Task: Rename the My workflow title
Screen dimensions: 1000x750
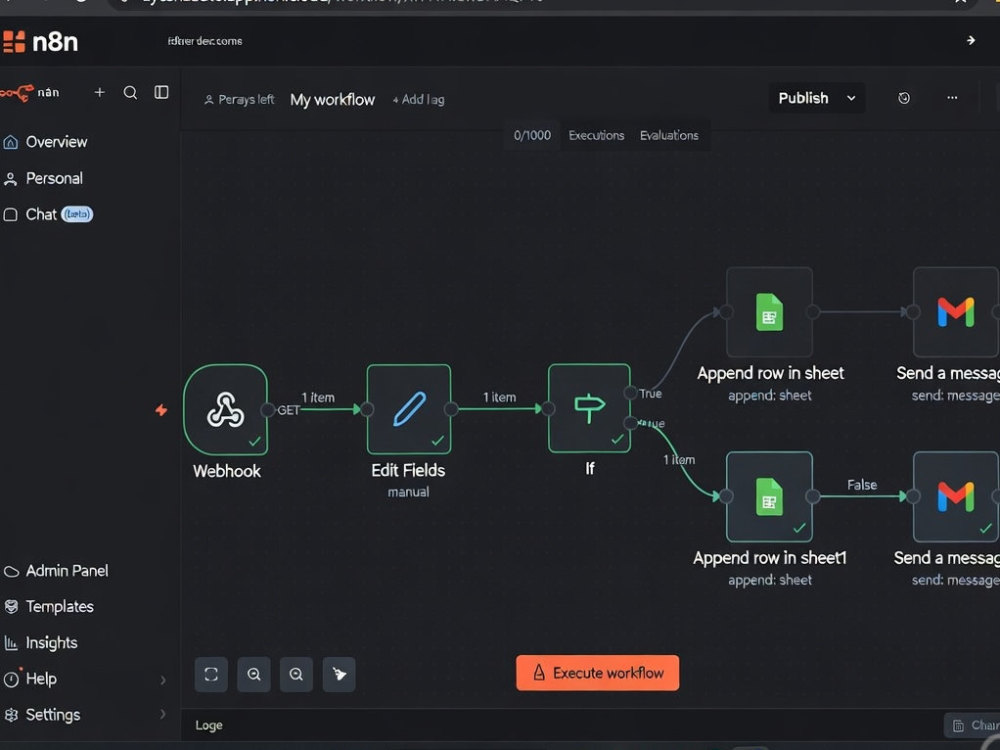Action: (332, 100)
